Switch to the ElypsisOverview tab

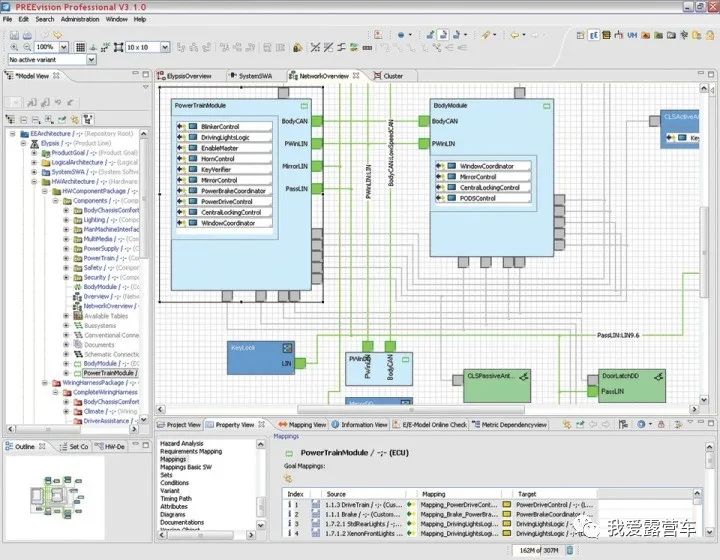click(x=184, y=76)
